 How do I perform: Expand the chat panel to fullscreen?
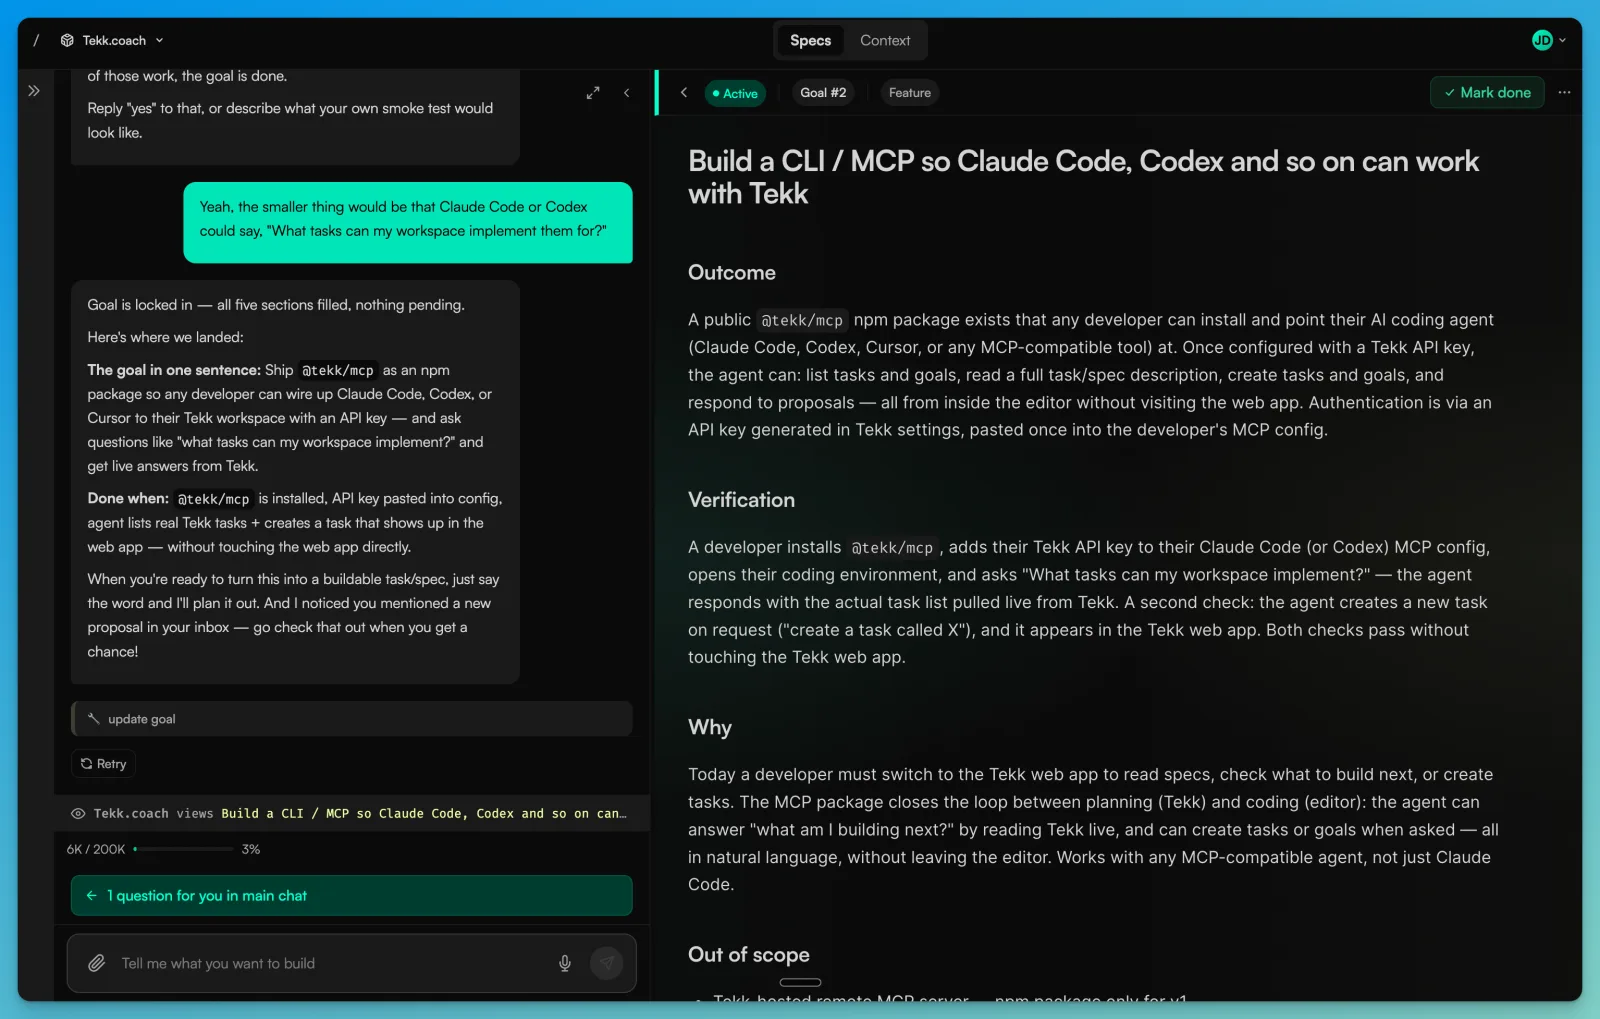[x=593, y=93]
